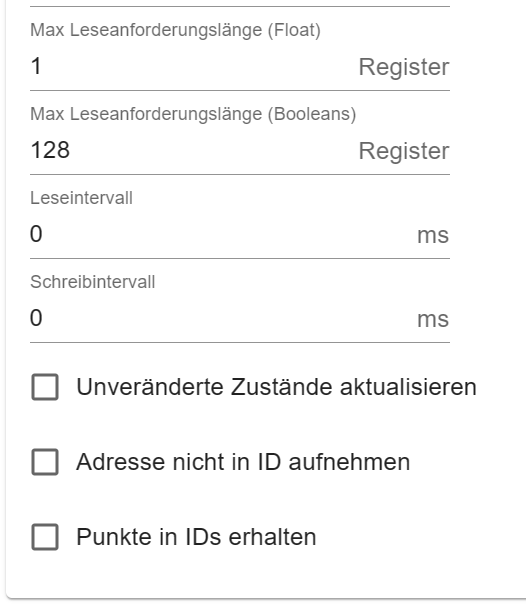Screen dimensions: 526x610
Task: Click the Register unit in Float row
Action: (x=404, y=67)
